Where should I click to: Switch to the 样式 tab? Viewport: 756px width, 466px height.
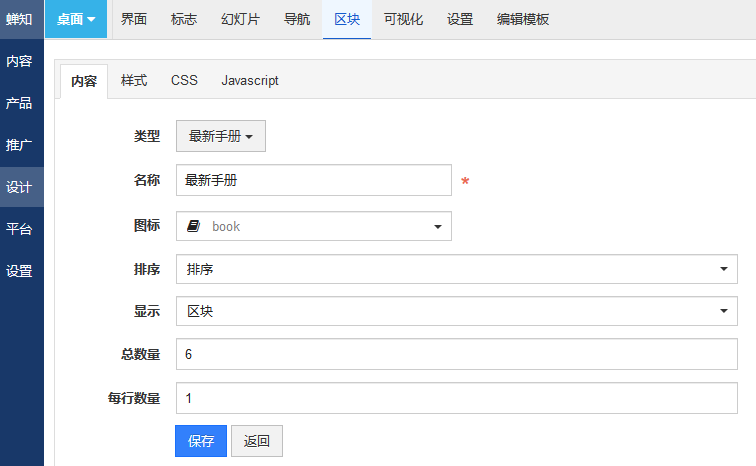[x=134, y=80]
